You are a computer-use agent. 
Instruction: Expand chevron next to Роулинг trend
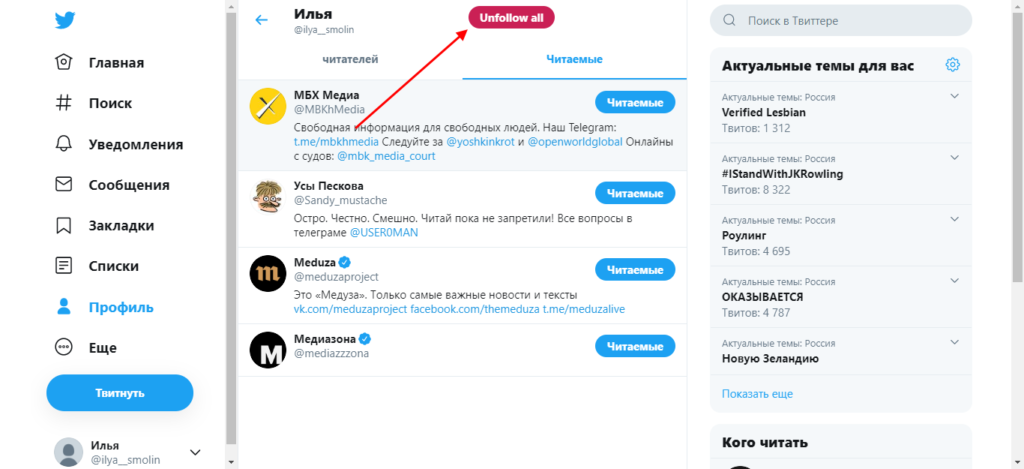click(954, 221)
